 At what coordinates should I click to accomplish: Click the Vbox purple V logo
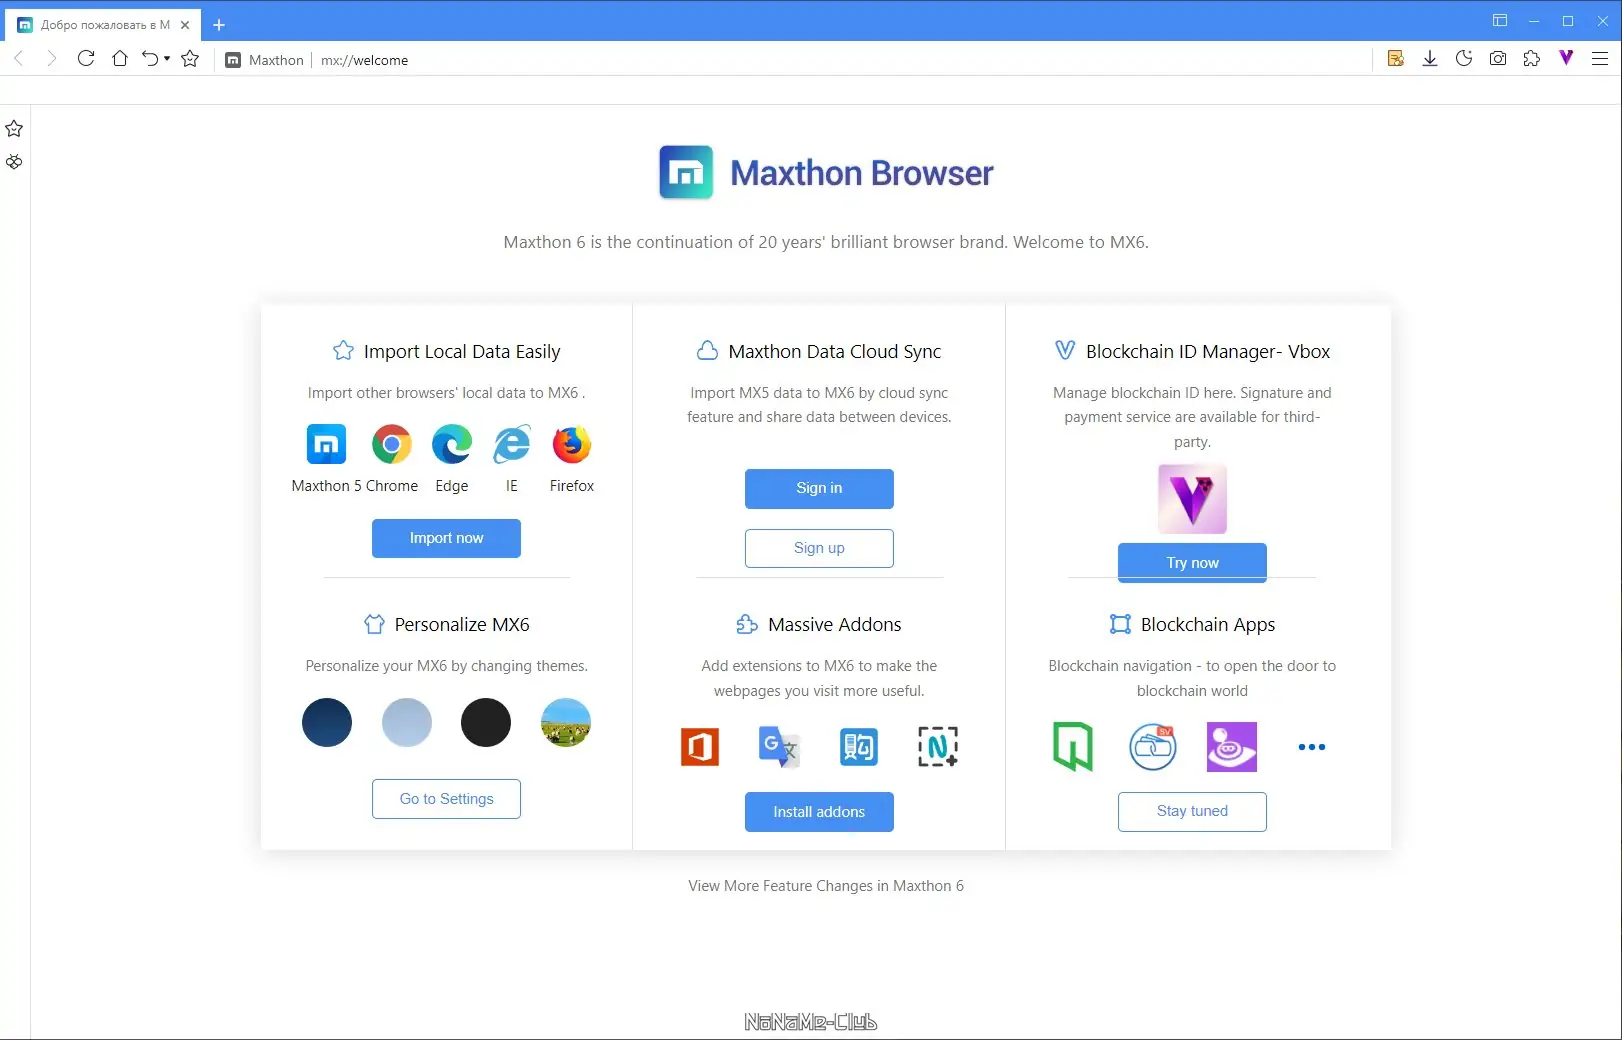click(x=1192, y=499)
